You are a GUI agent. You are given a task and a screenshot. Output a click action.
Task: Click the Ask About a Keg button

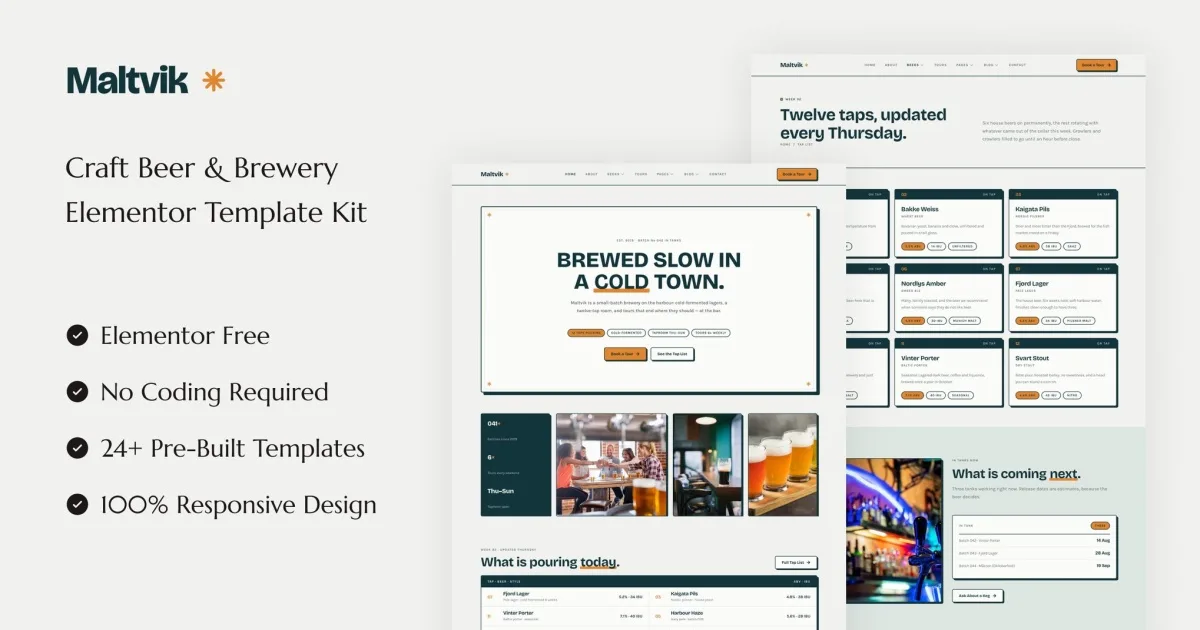[x=977, y=596]
